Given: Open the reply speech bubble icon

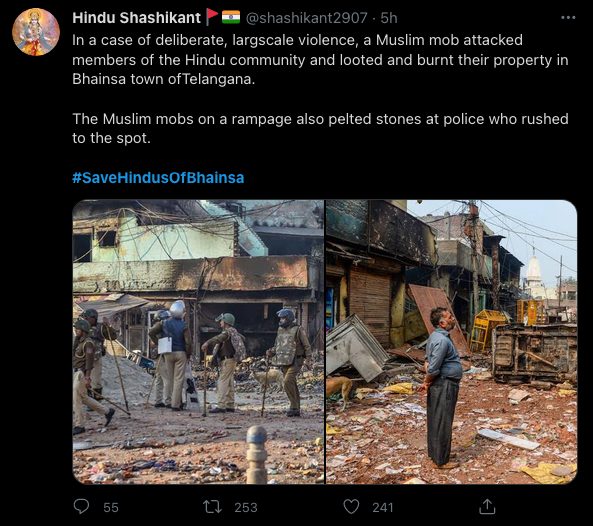Looking at the screenshot, I should [x=81, y=506].
